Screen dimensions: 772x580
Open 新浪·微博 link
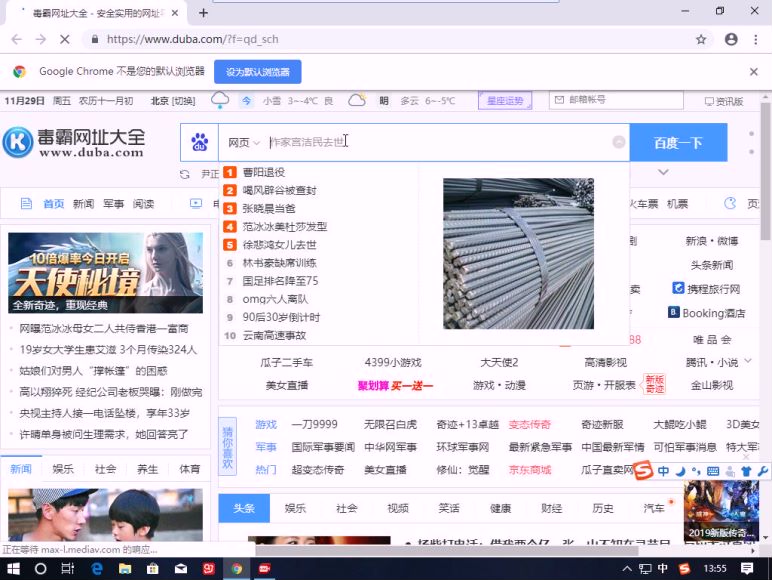pos(712,241)
